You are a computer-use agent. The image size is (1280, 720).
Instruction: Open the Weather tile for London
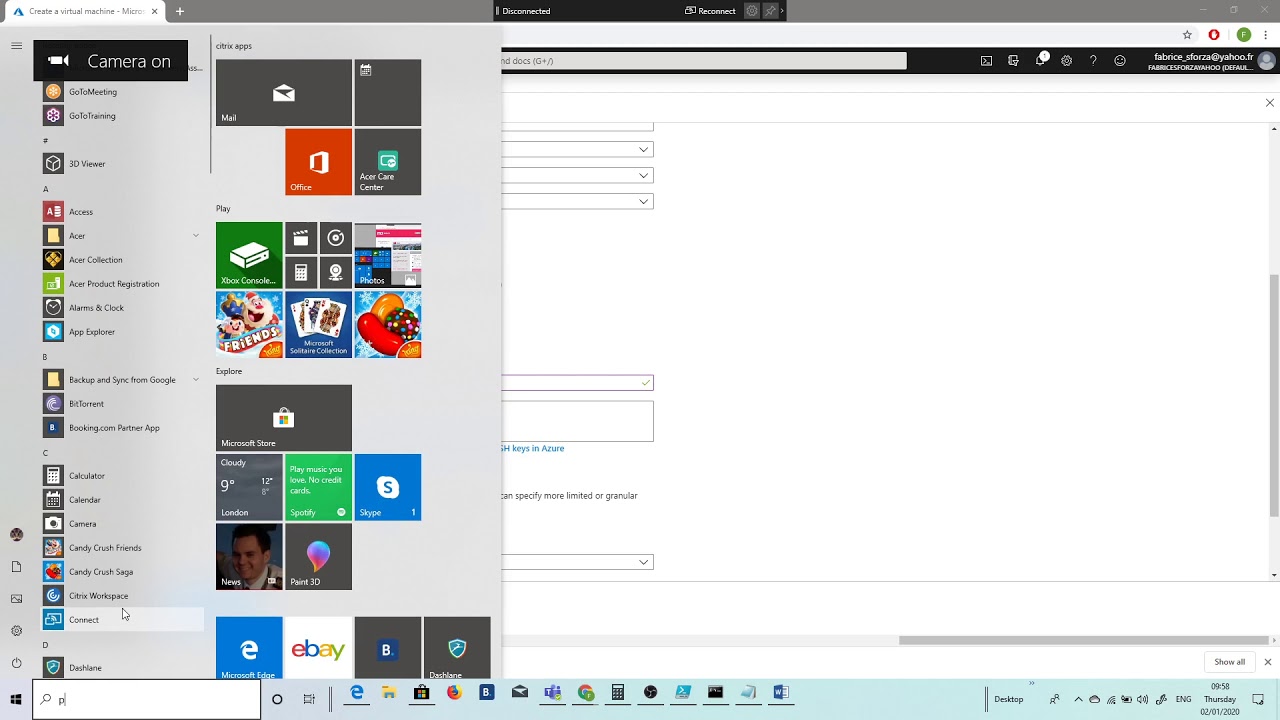(x=249, y=487)
